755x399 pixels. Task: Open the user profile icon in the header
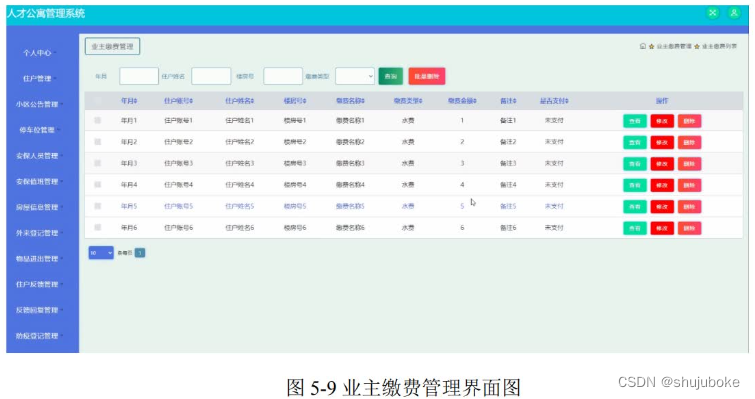point(734,13)
